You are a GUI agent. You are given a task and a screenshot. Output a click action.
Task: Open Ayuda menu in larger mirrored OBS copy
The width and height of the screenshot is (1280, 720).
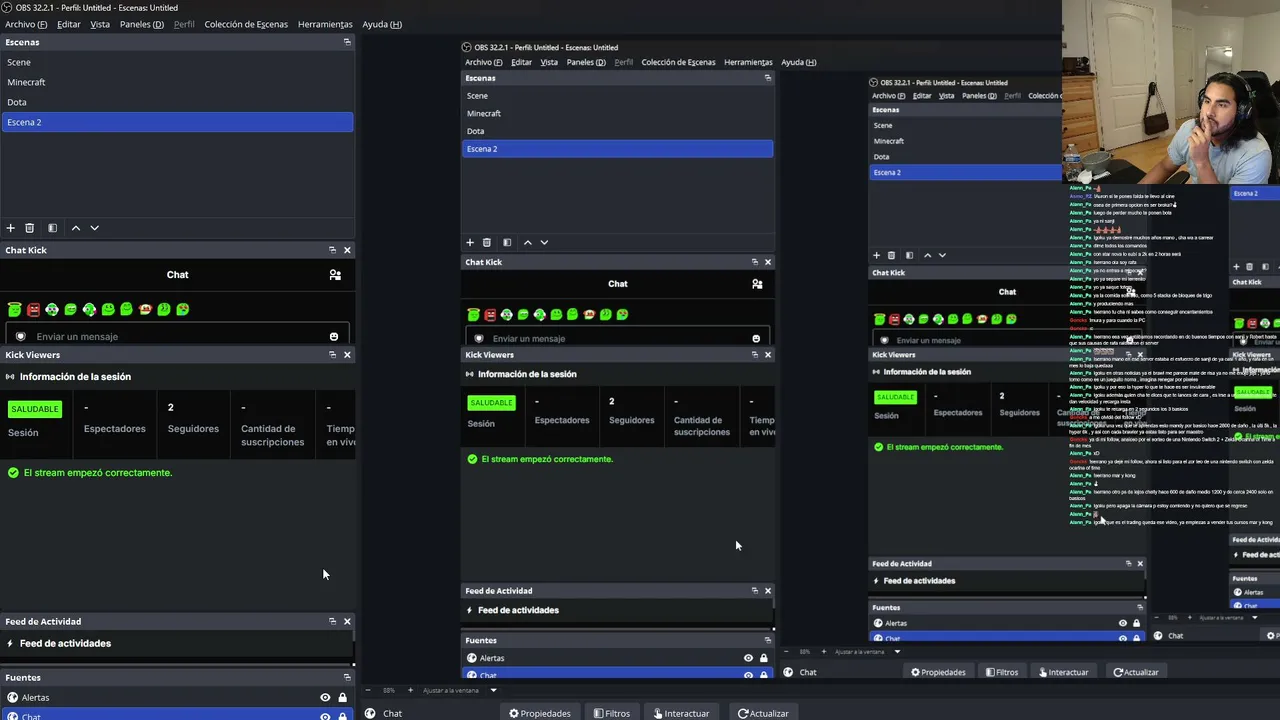click(x=799, y=62)
